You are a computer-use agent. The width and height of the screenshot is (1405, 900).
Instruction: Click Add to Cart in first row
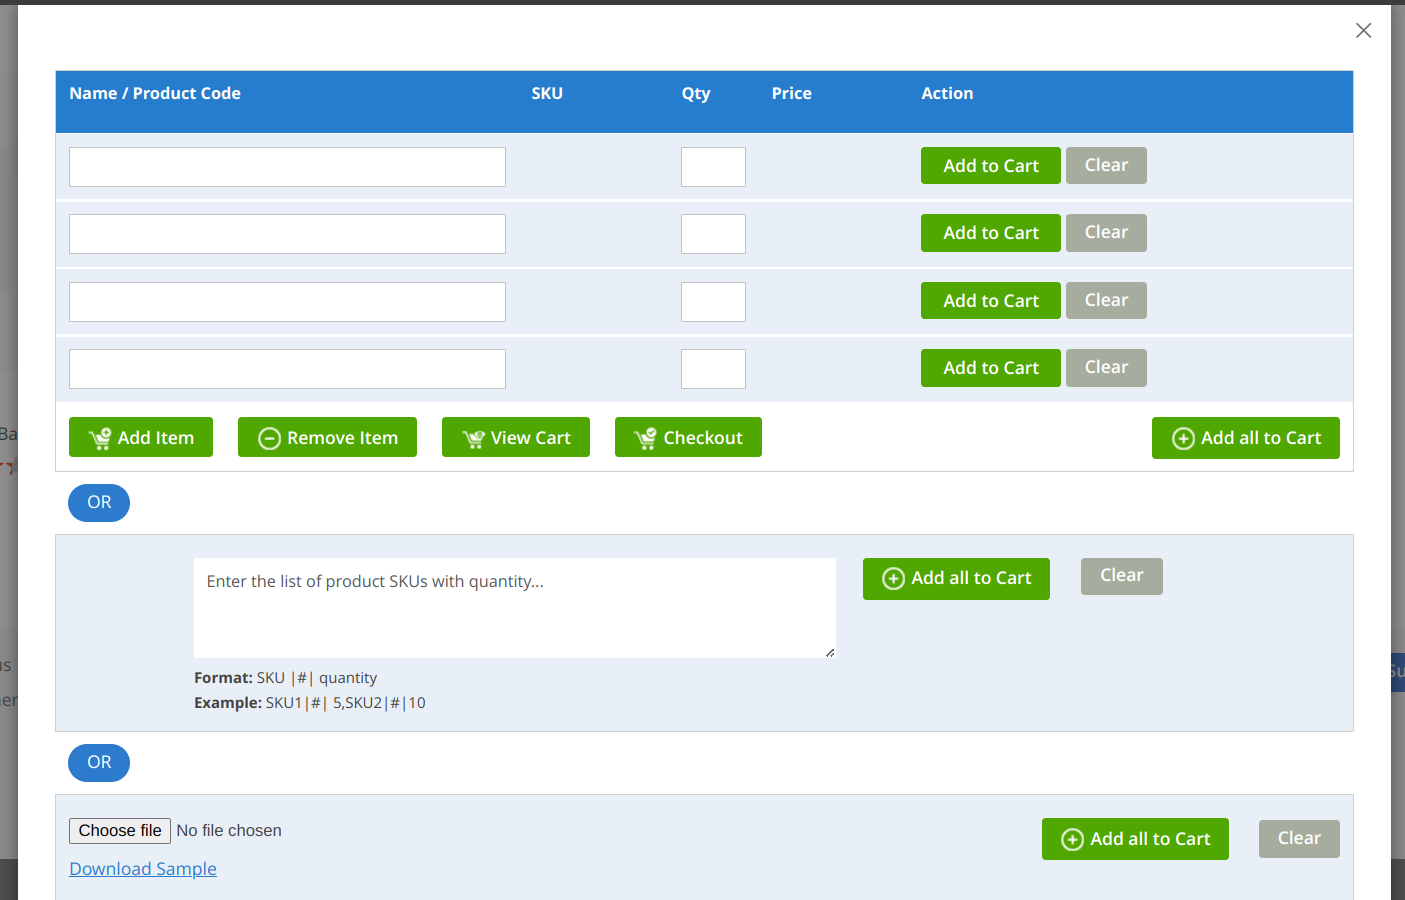990,166
